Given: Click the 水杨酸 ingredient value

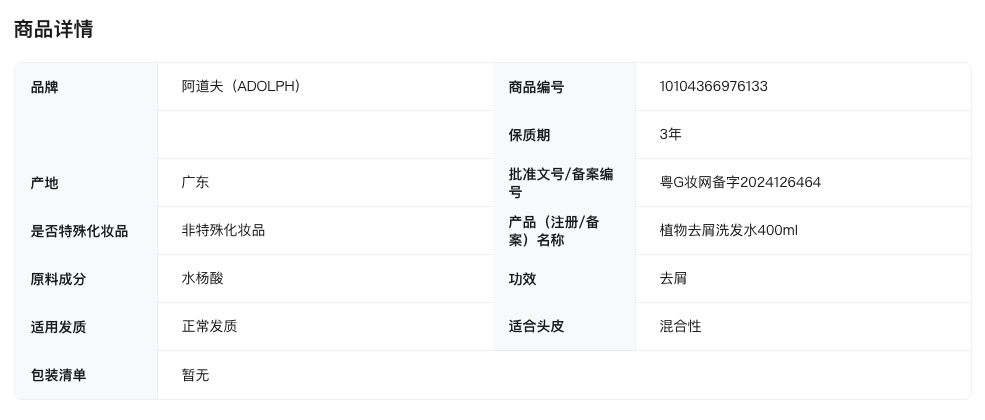Looking at the screenshot, I should pyautogui.click(x=202, y=278).
